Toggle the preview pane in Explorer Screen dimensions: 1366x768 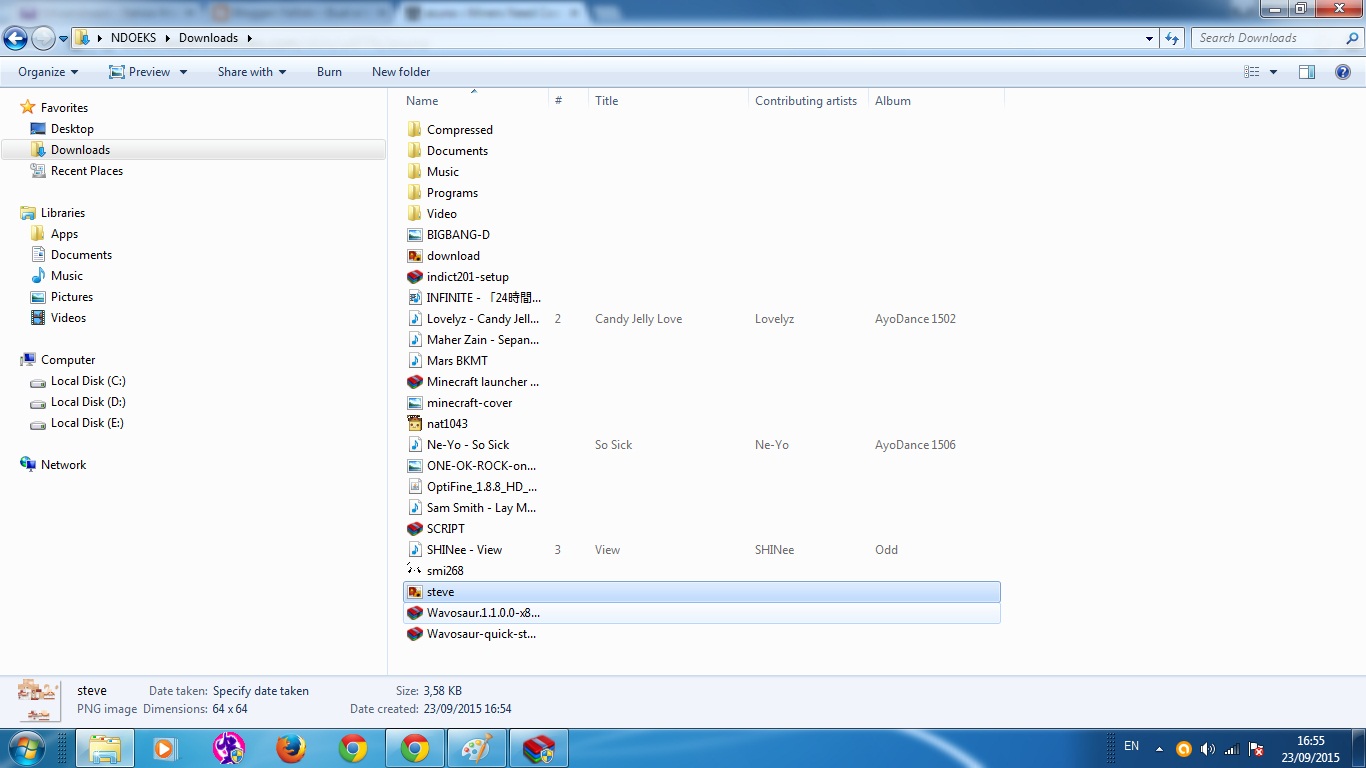(1307, 71)
